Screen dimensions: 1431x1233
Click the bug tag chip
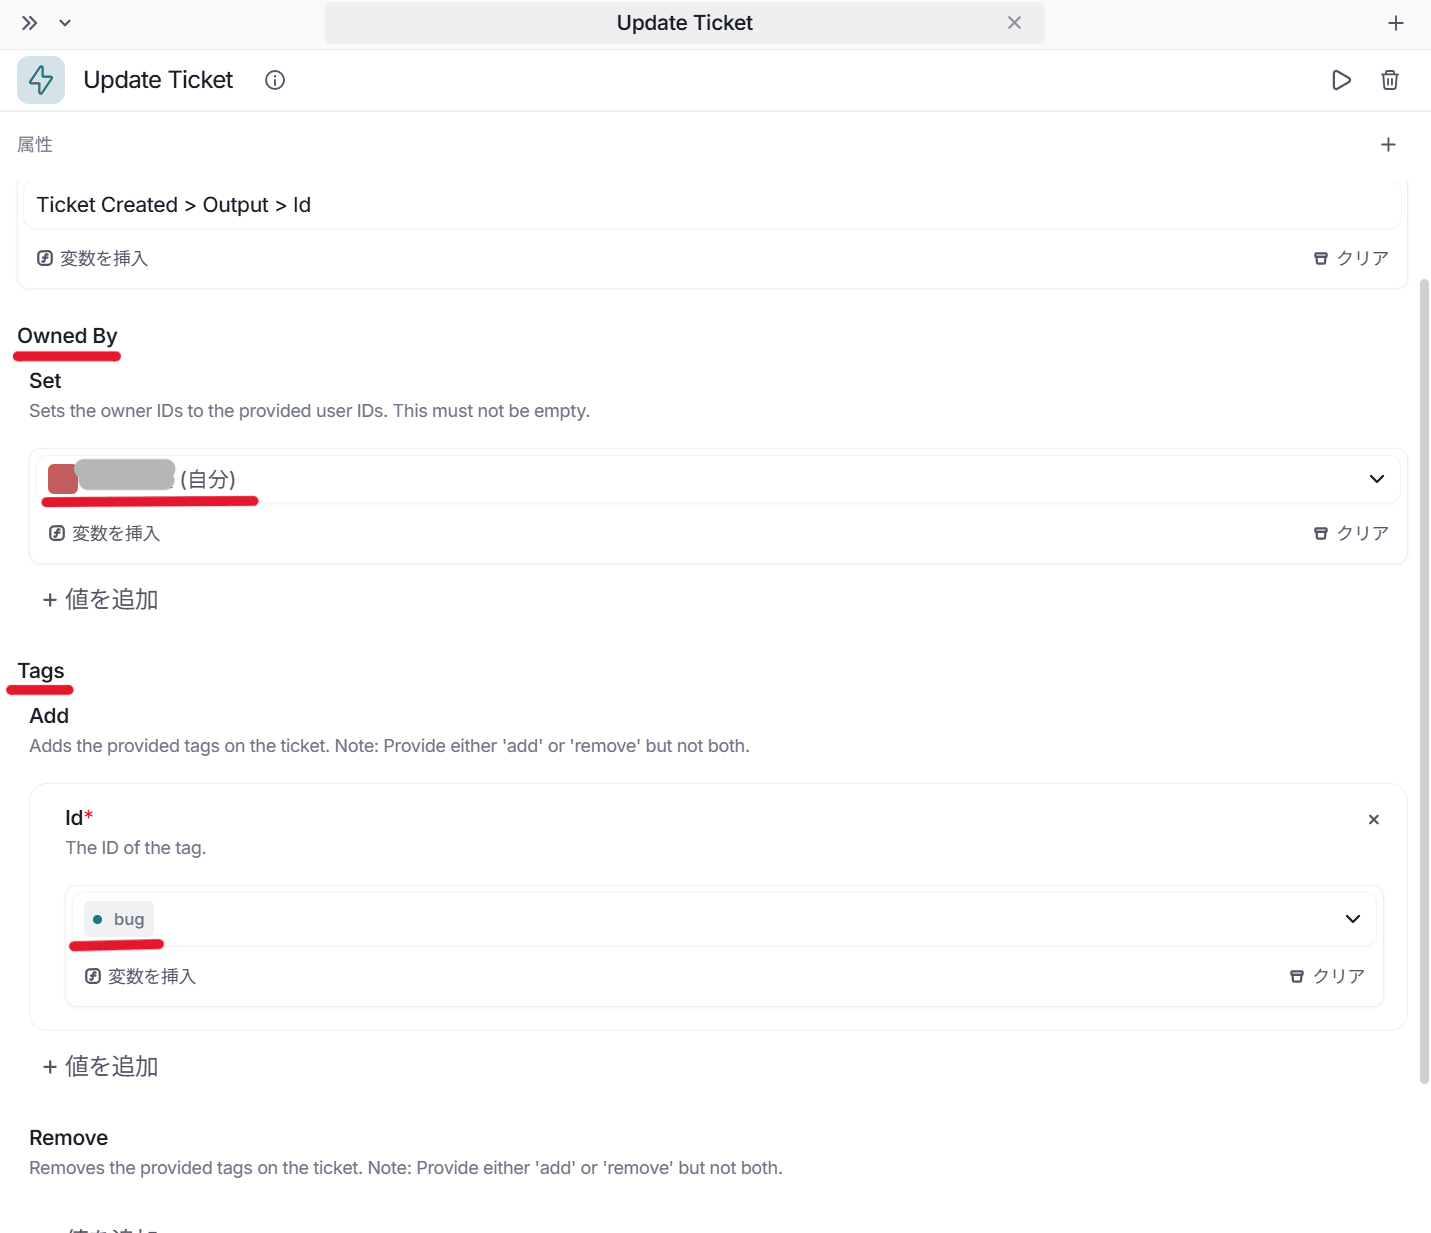click(x=119, y=919)
